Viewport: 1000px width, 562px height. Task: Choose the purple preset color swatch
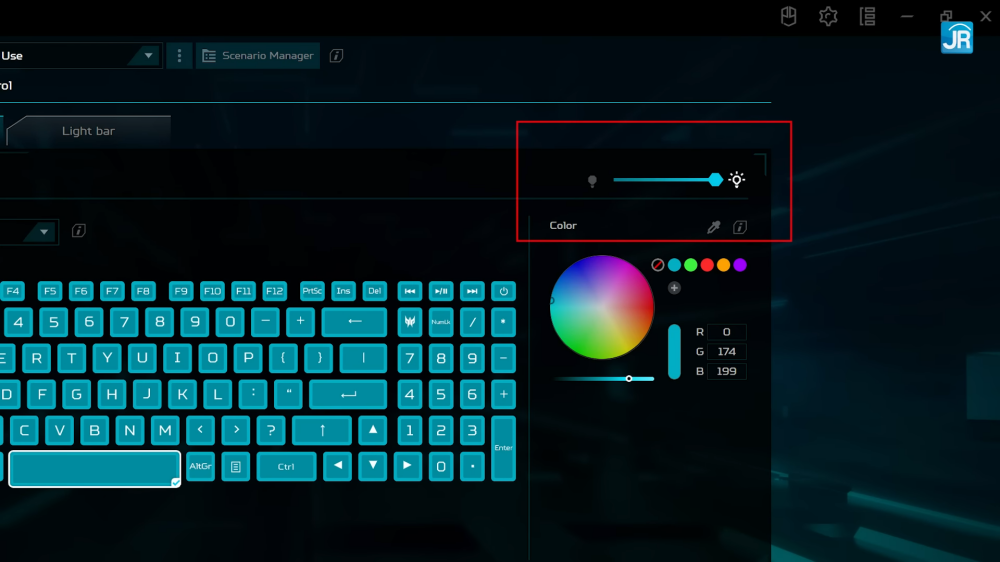(740, 265)
